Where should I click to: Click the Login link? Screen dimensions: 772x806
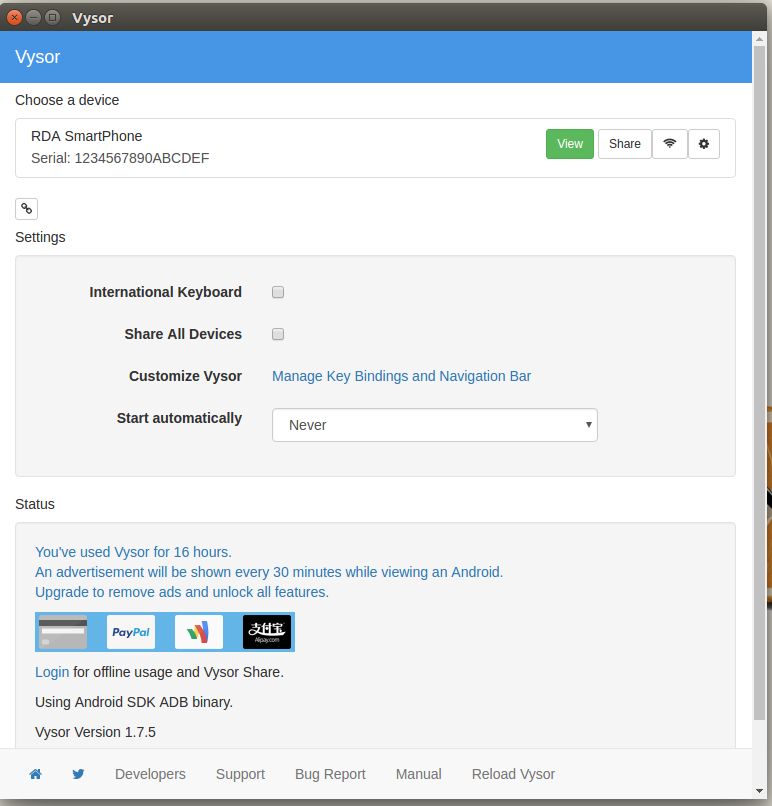click(52, 672)
